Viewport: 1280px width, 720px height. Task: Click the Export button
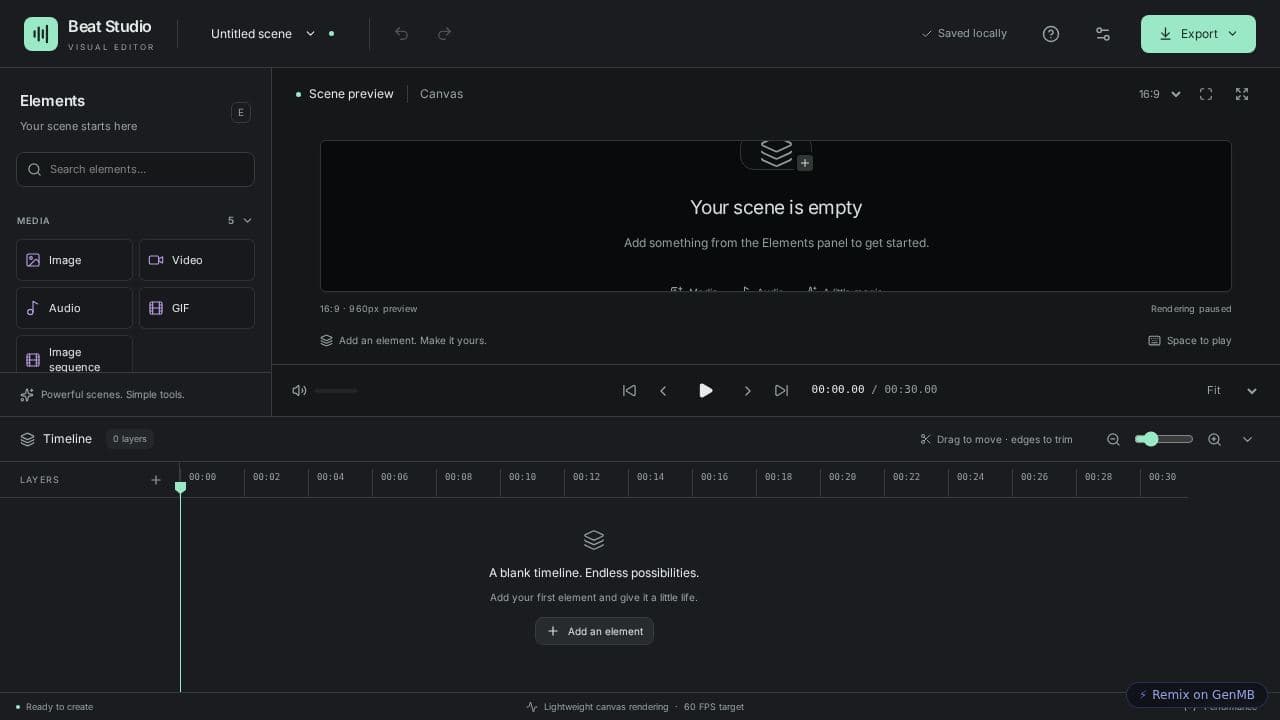coord(1198,34)
